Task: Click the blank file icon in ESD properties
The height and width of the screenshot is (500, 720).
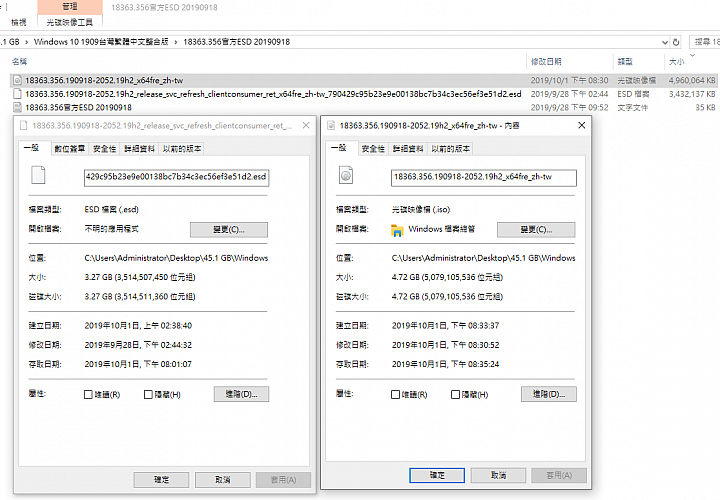Action: click(38, 175)
